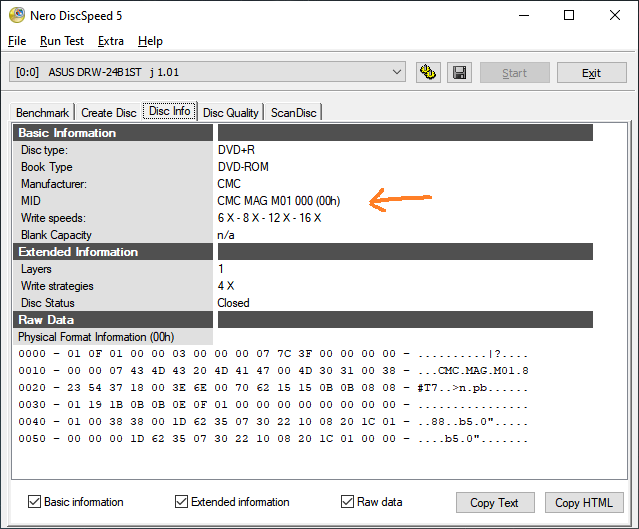Viewport: 639px width, 529px height.
Task: Click the save floppy disk icon
Action: pyautogui.click(x=459, y=73)
